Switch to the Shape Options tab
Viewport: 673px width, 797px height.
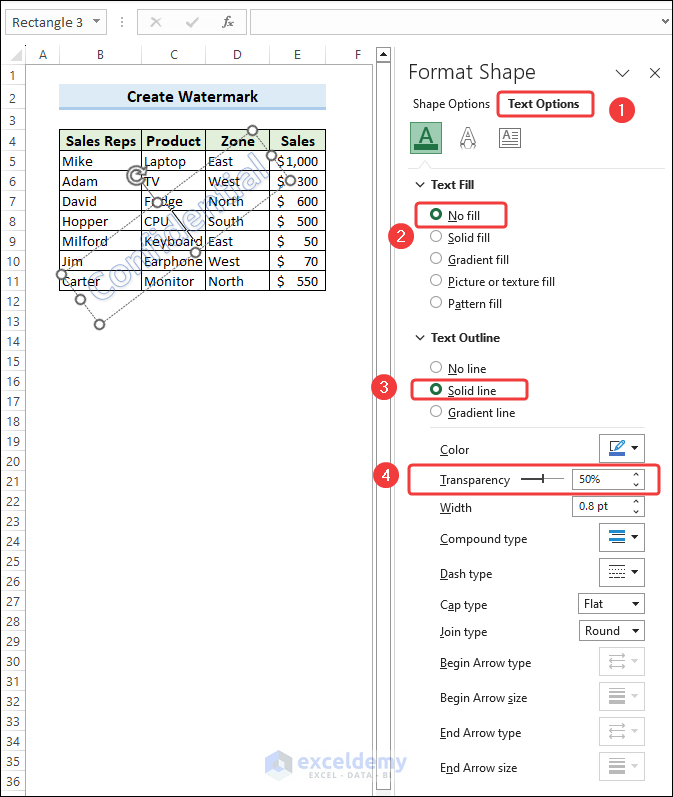[x=451, y=104]
